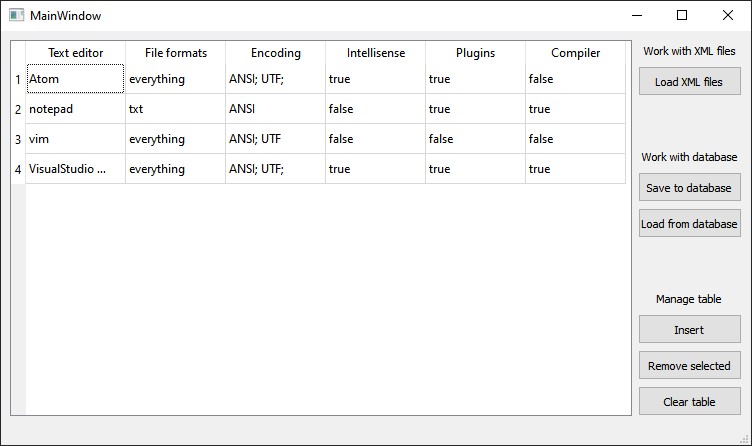752x446 pixels.
Task: Select the Text editor column header
Action: click(75, 53)
